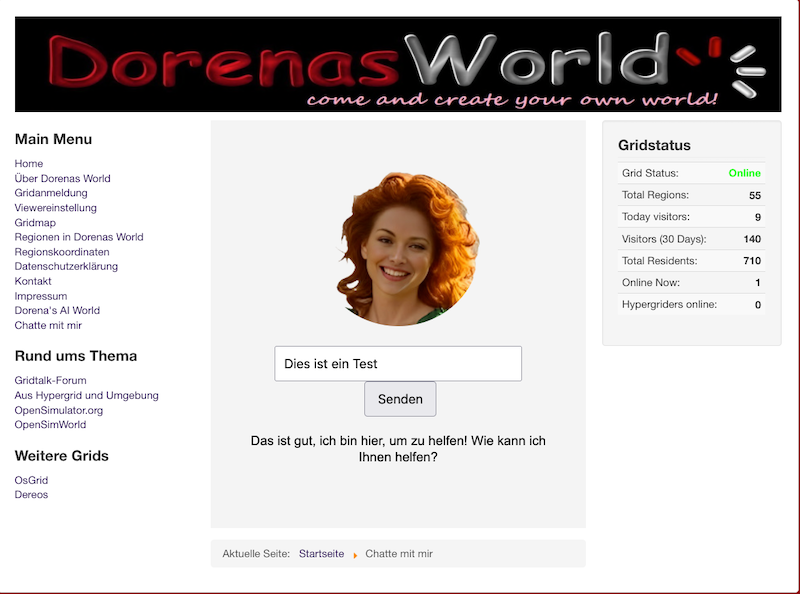View the Datenschutzerklärung page
The image size is (800, 594).
pos(66,267)
